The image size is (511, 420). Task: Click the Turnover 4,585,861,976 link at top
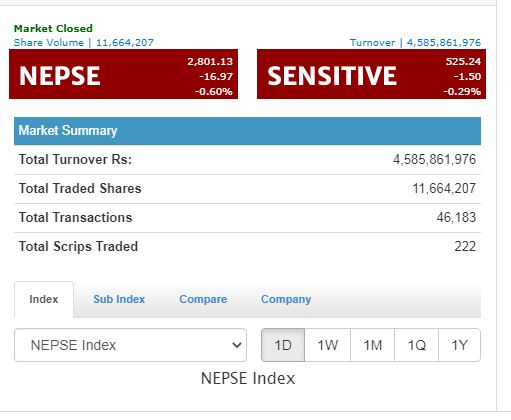tap(415, 43)
